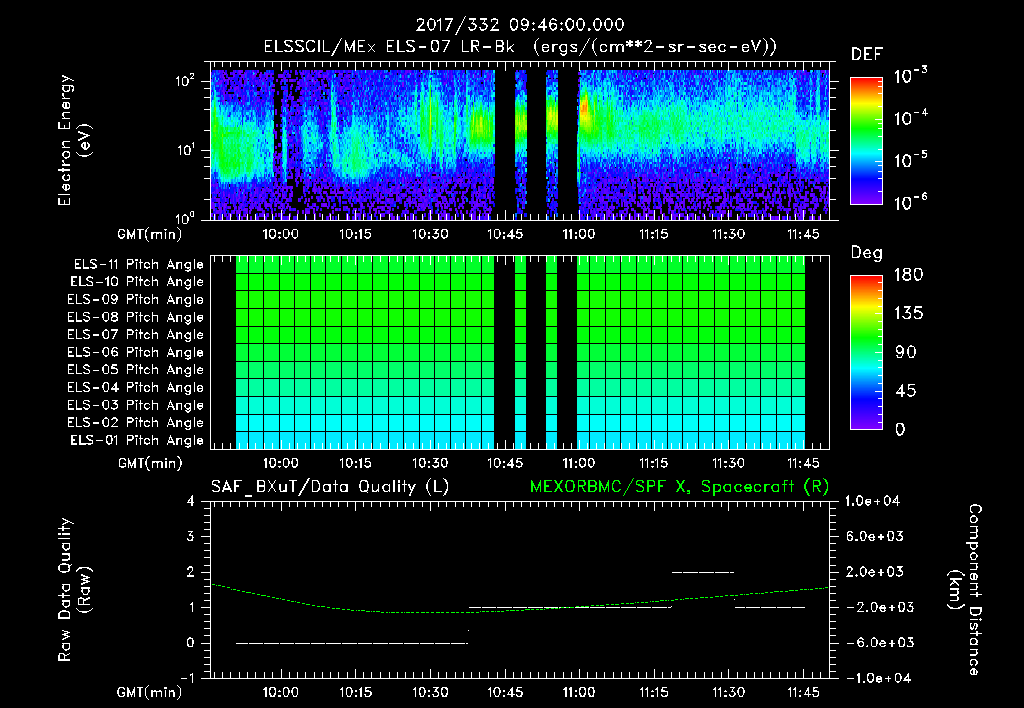Click the ELS-01 Pitch Angle row label
This screenshot has width=1024, height=708.
pos(137,440)
